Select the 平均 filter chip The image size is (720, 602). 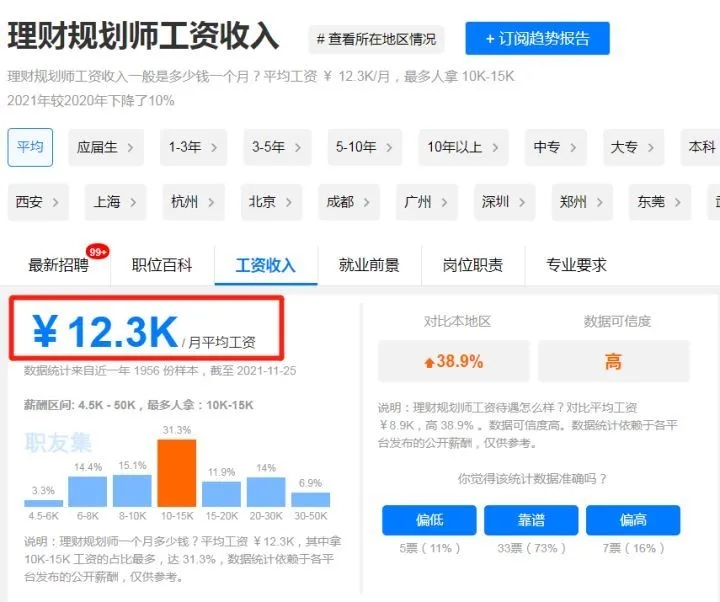[x=30, y=147]
